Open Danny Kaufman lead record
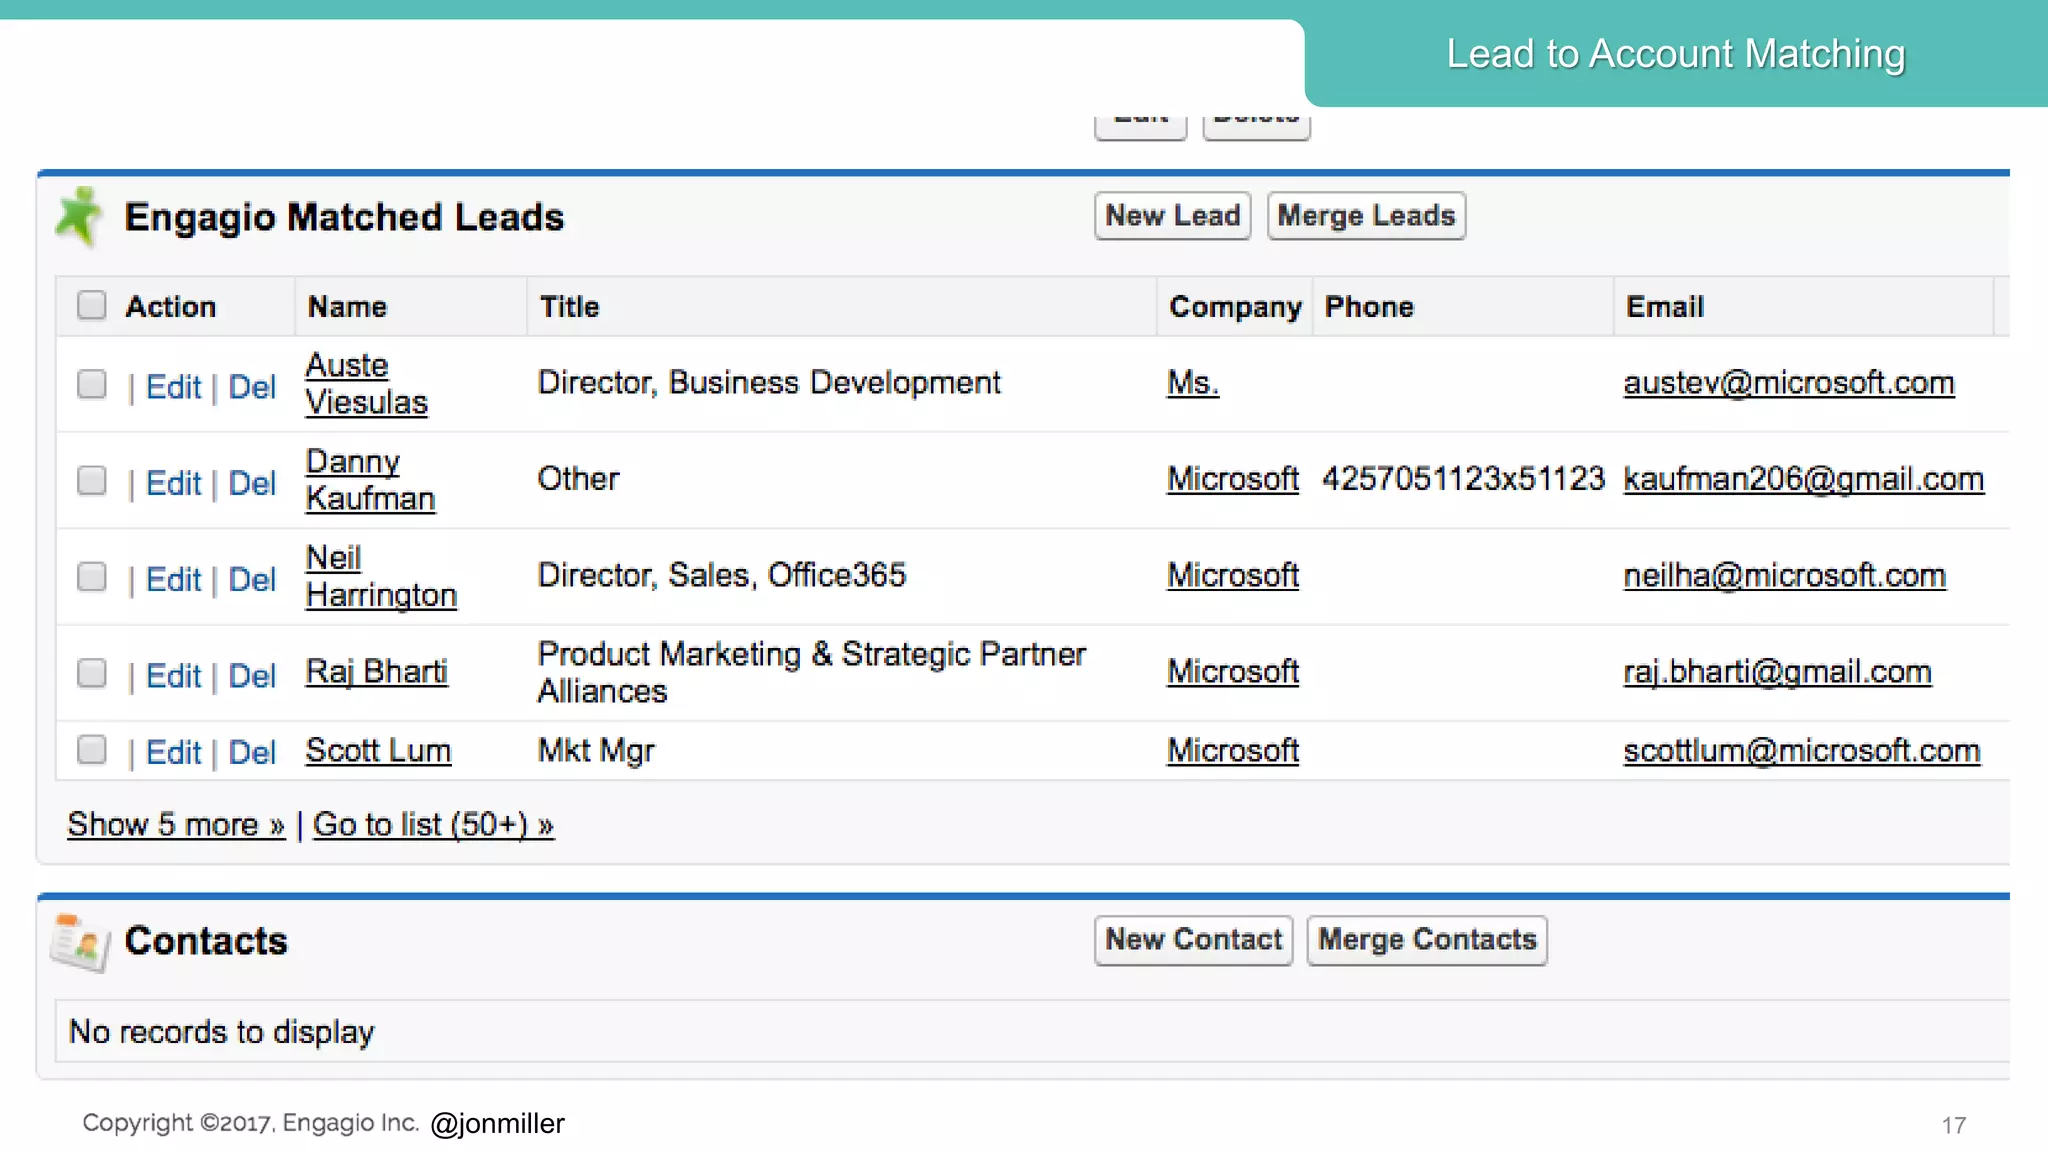 click(370, 480)
